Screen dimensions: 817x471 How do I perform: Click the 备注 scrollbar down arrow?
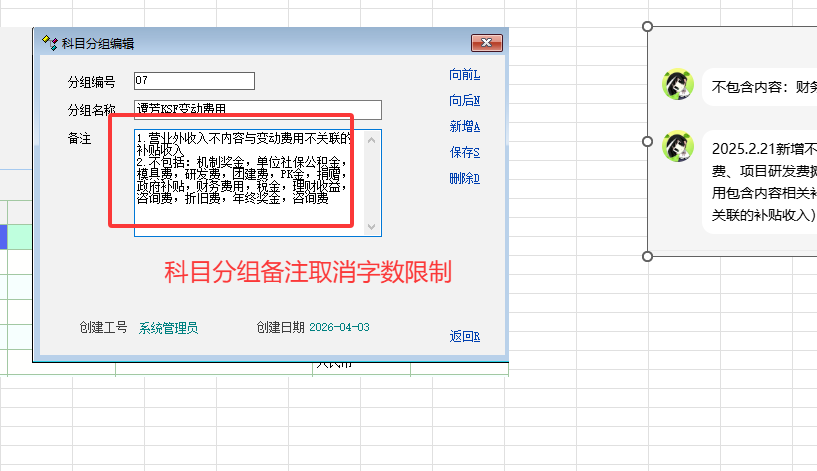[x=373, y=228]
